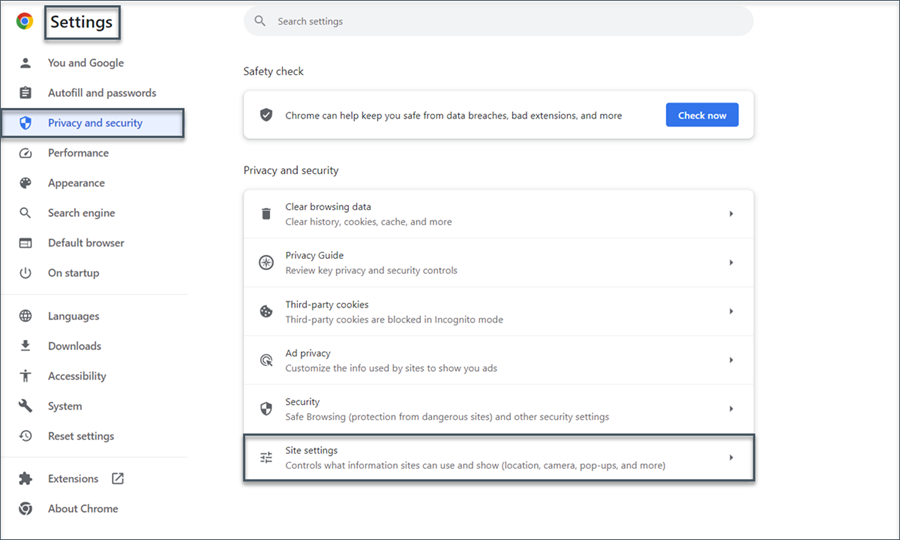Click the Settings page title
This screenshot has height=540, width=900.
[82, 22]
